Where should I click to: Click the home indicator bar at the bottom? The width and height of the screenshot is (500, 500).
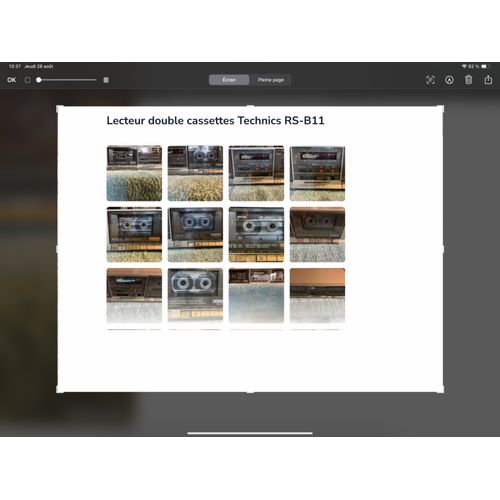tap(250, 433)
